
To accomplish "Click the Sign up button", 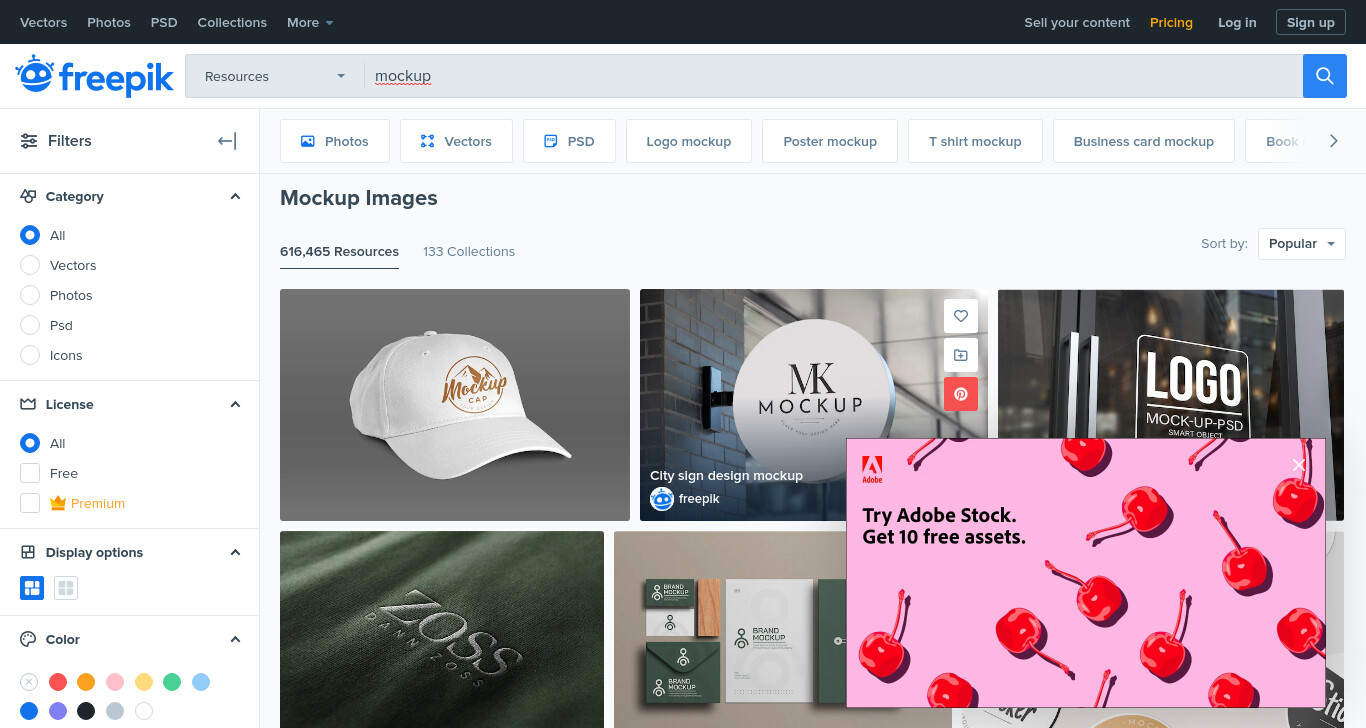I will click(1310, 22).
